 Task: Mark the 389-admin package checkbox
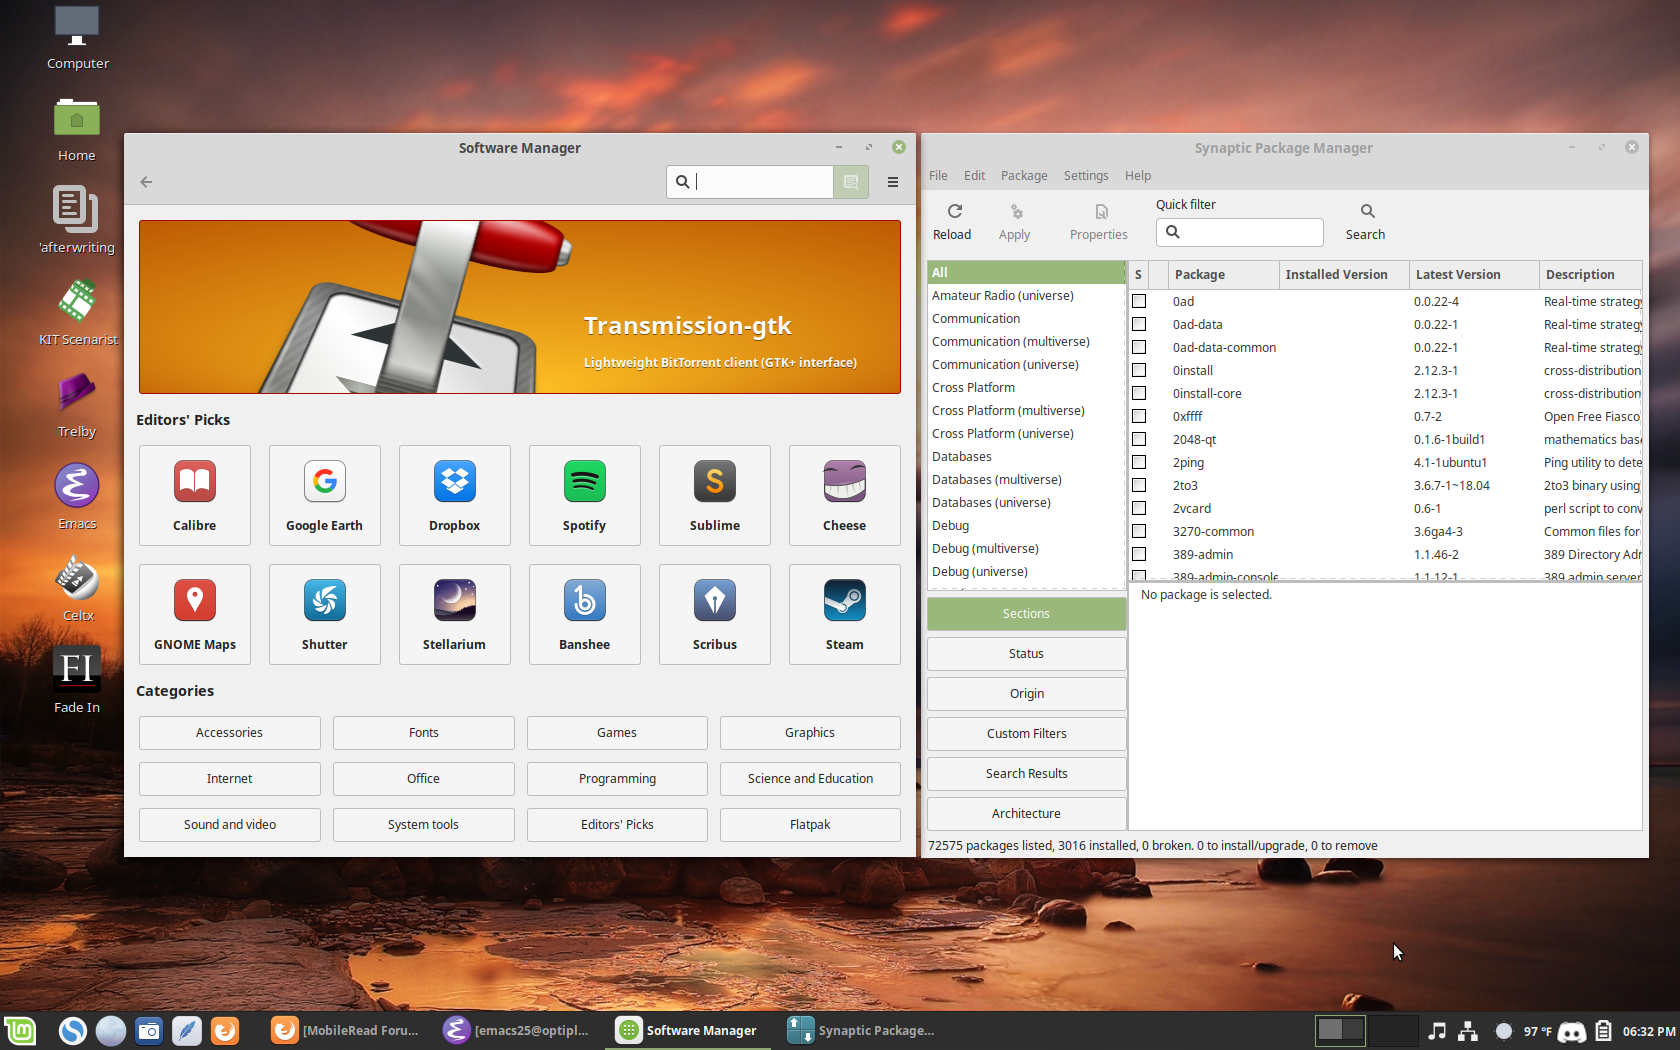point(1139,554)
